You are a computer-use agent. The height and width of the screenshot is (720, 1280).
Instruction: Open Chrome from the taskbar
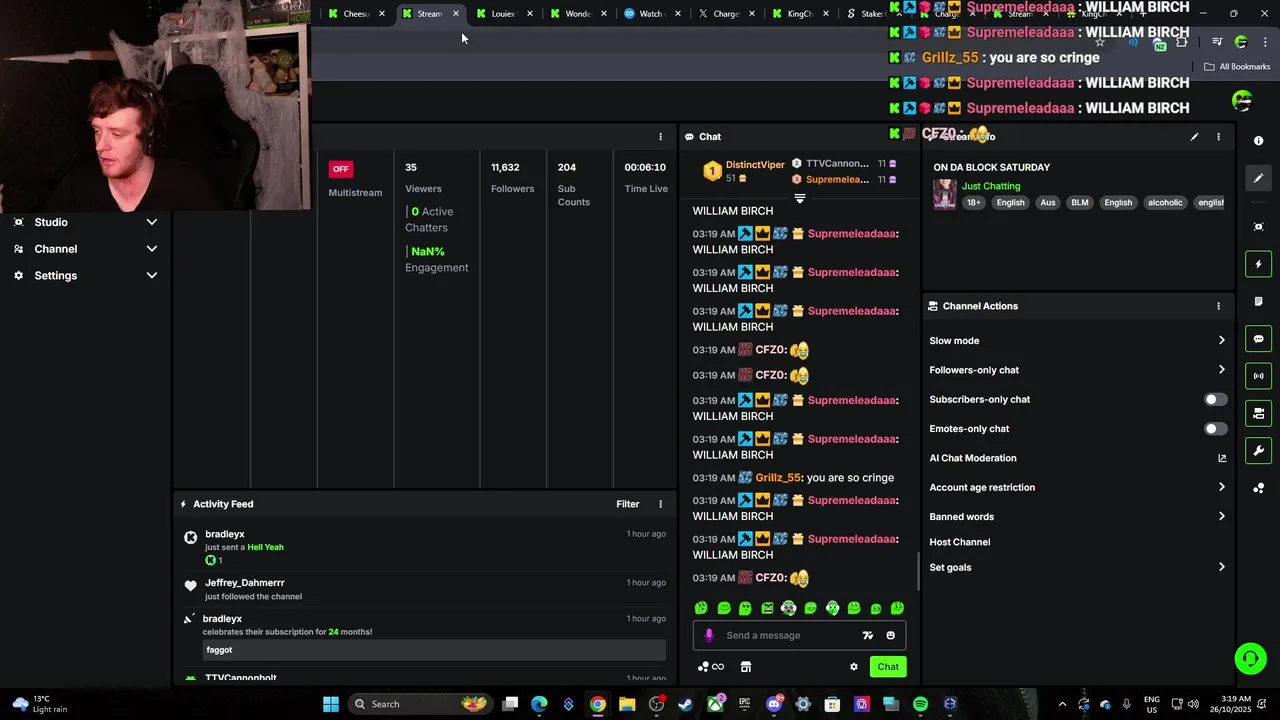597,704
